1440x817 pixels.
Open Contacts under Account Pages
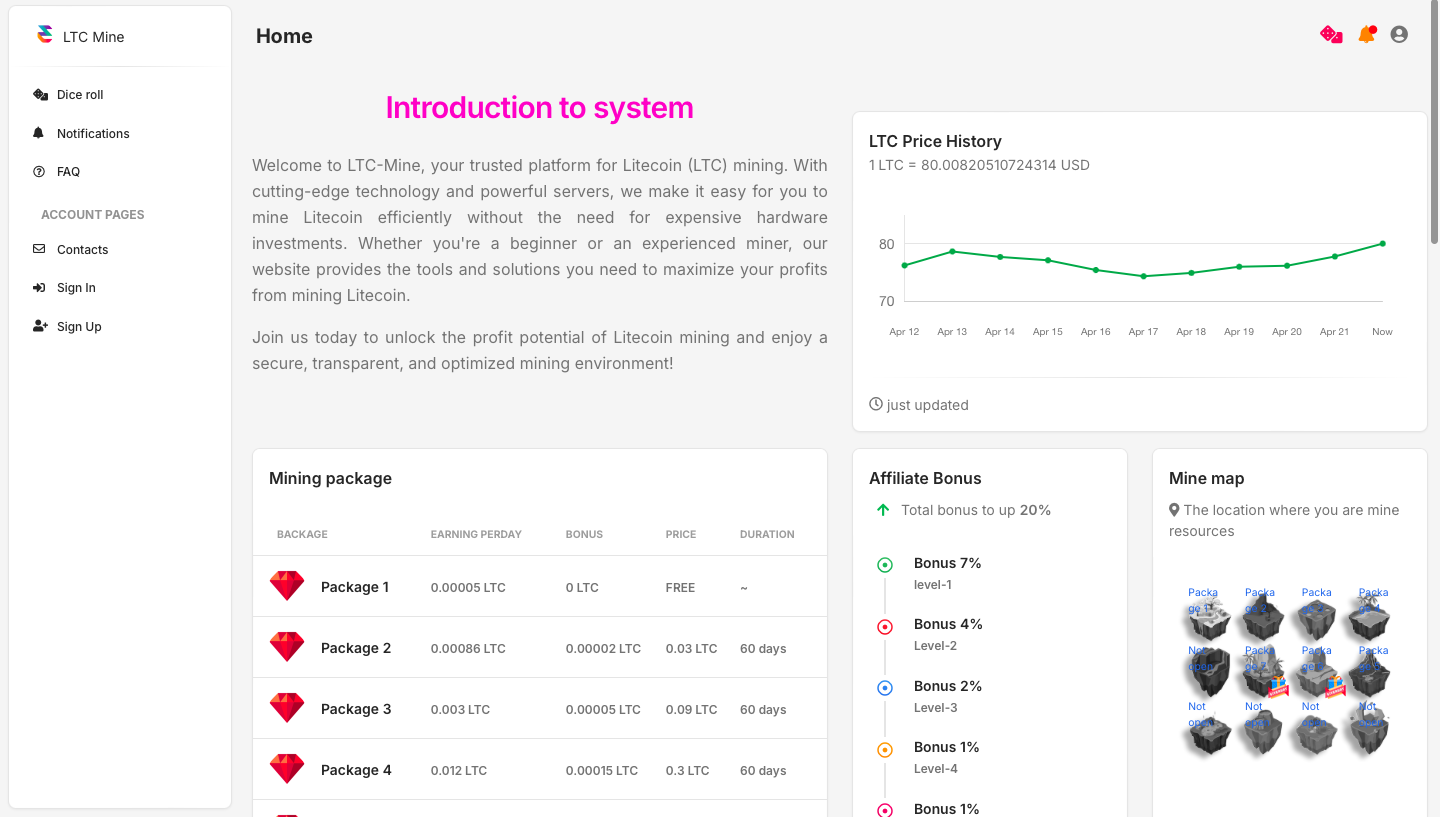coord(82,250)
